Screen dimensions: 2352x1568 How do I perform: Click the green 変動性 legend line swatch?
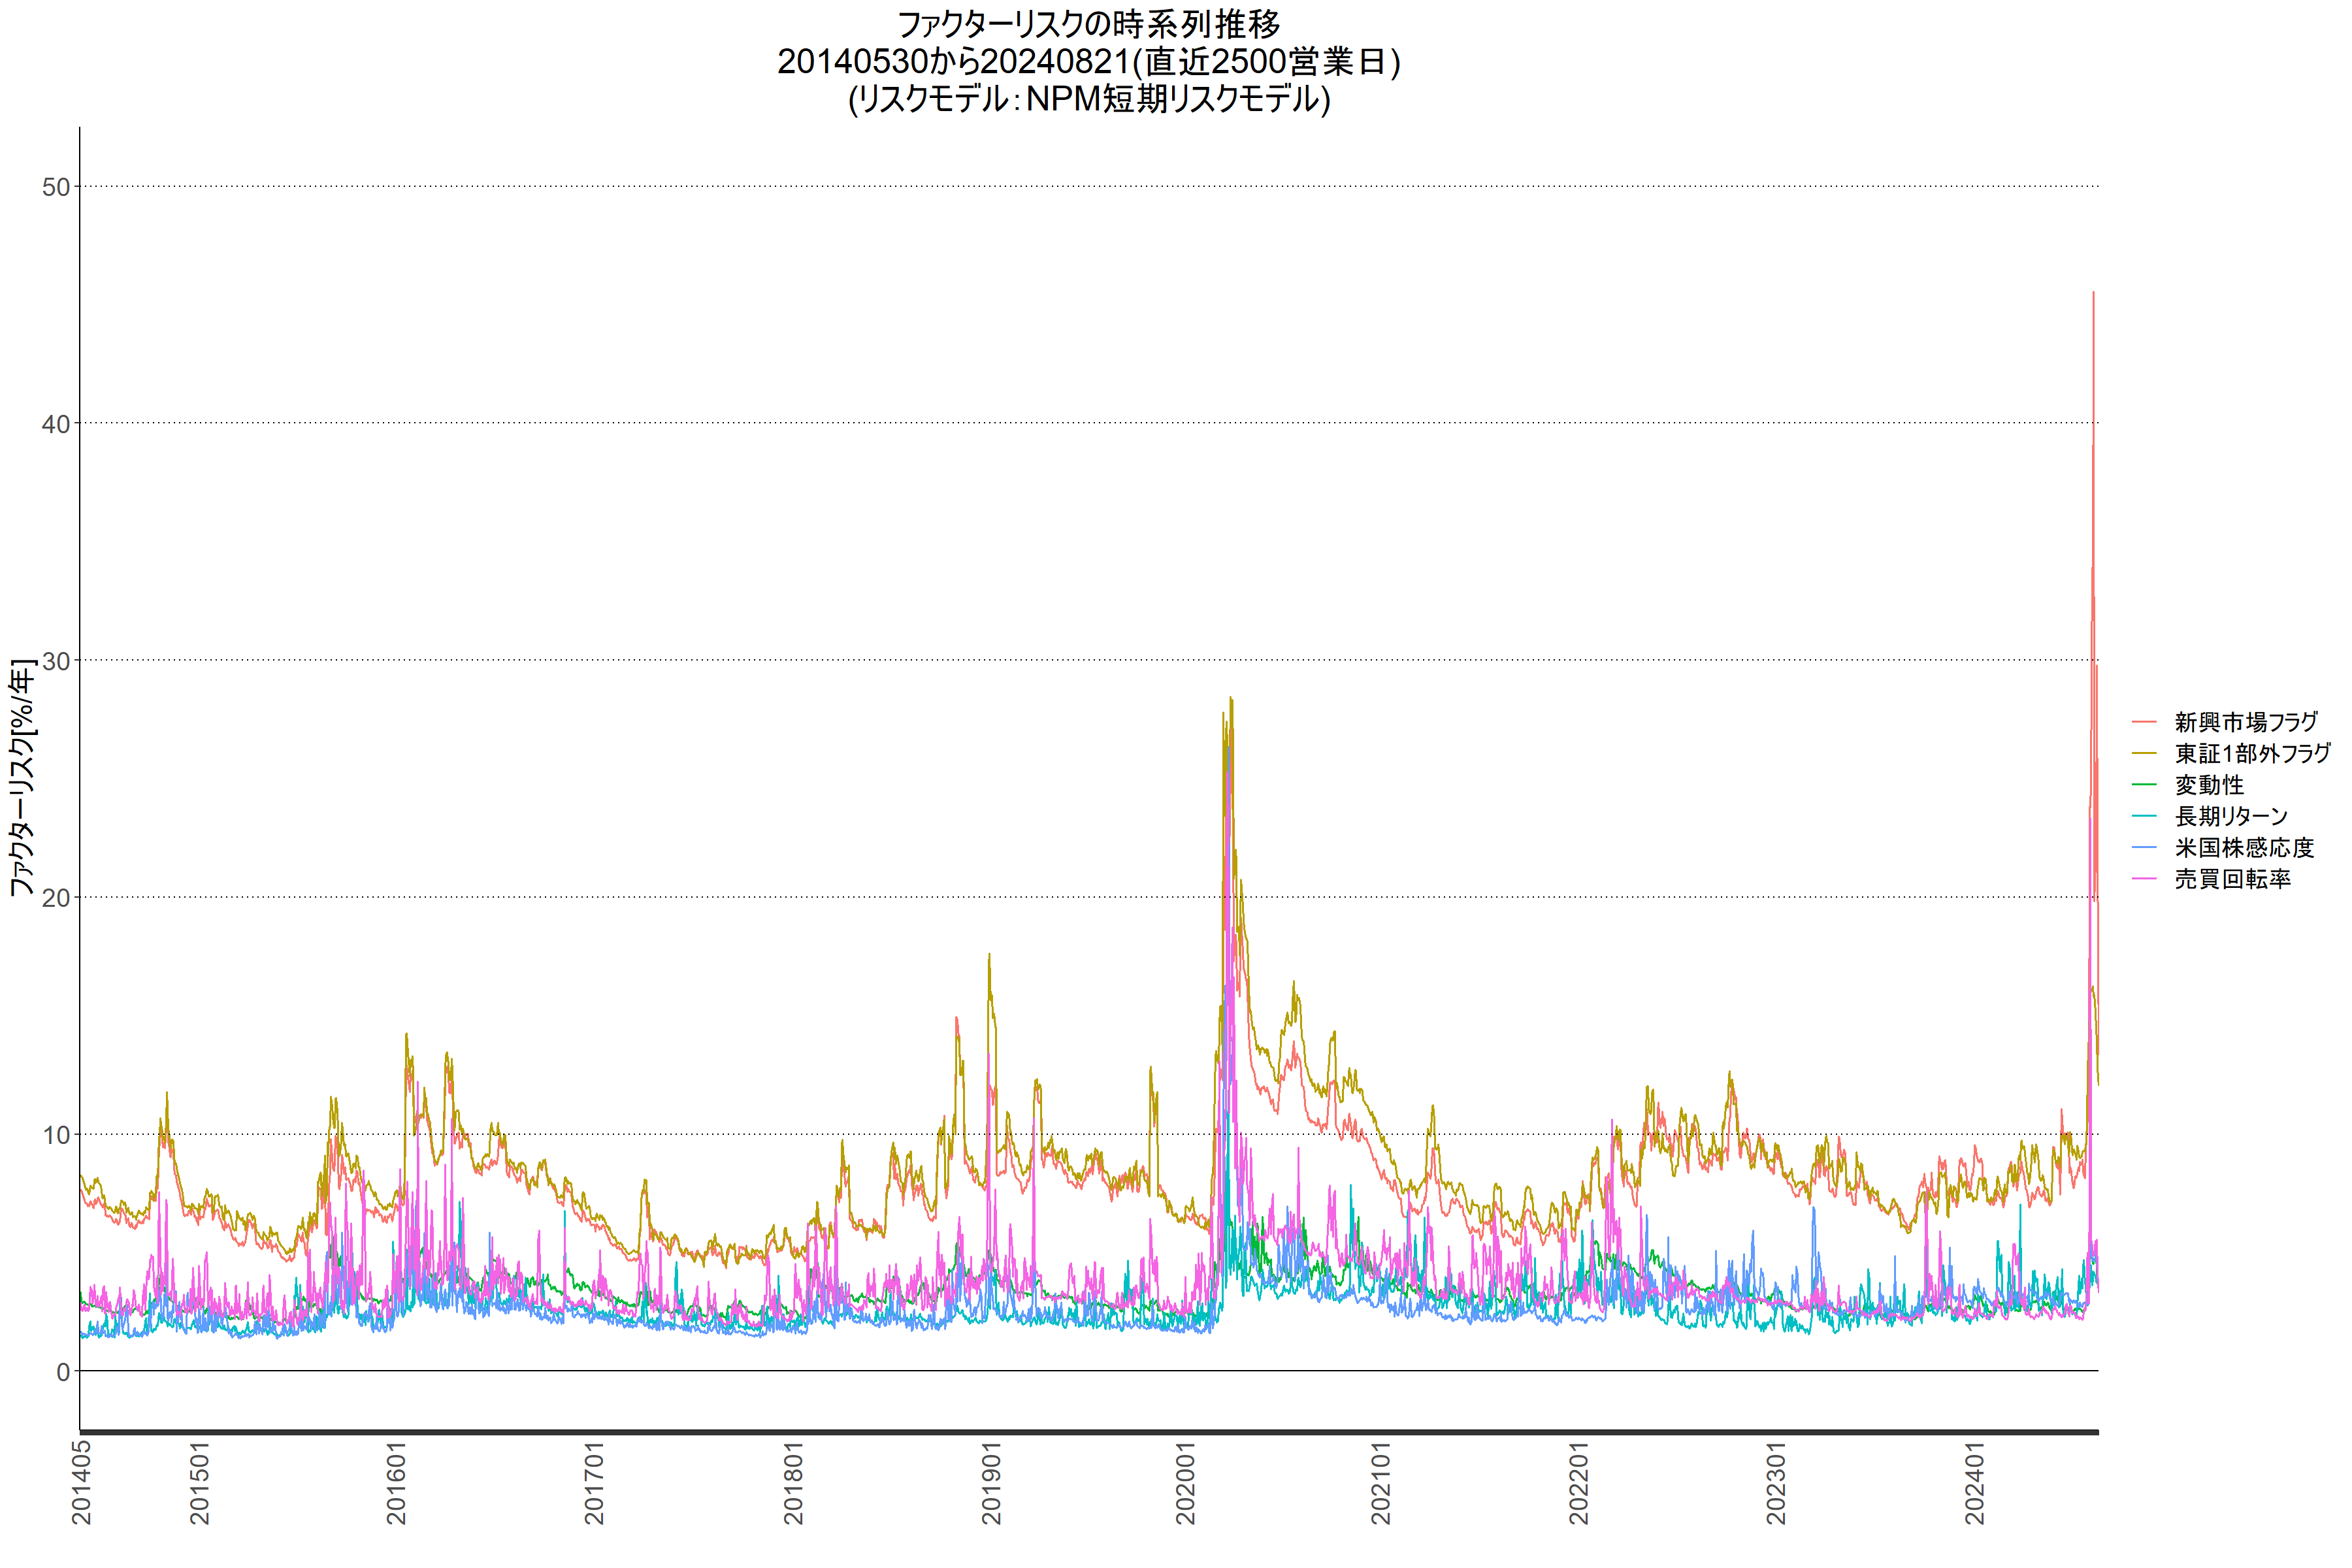pyautogui.click(x=2144, y=785)
